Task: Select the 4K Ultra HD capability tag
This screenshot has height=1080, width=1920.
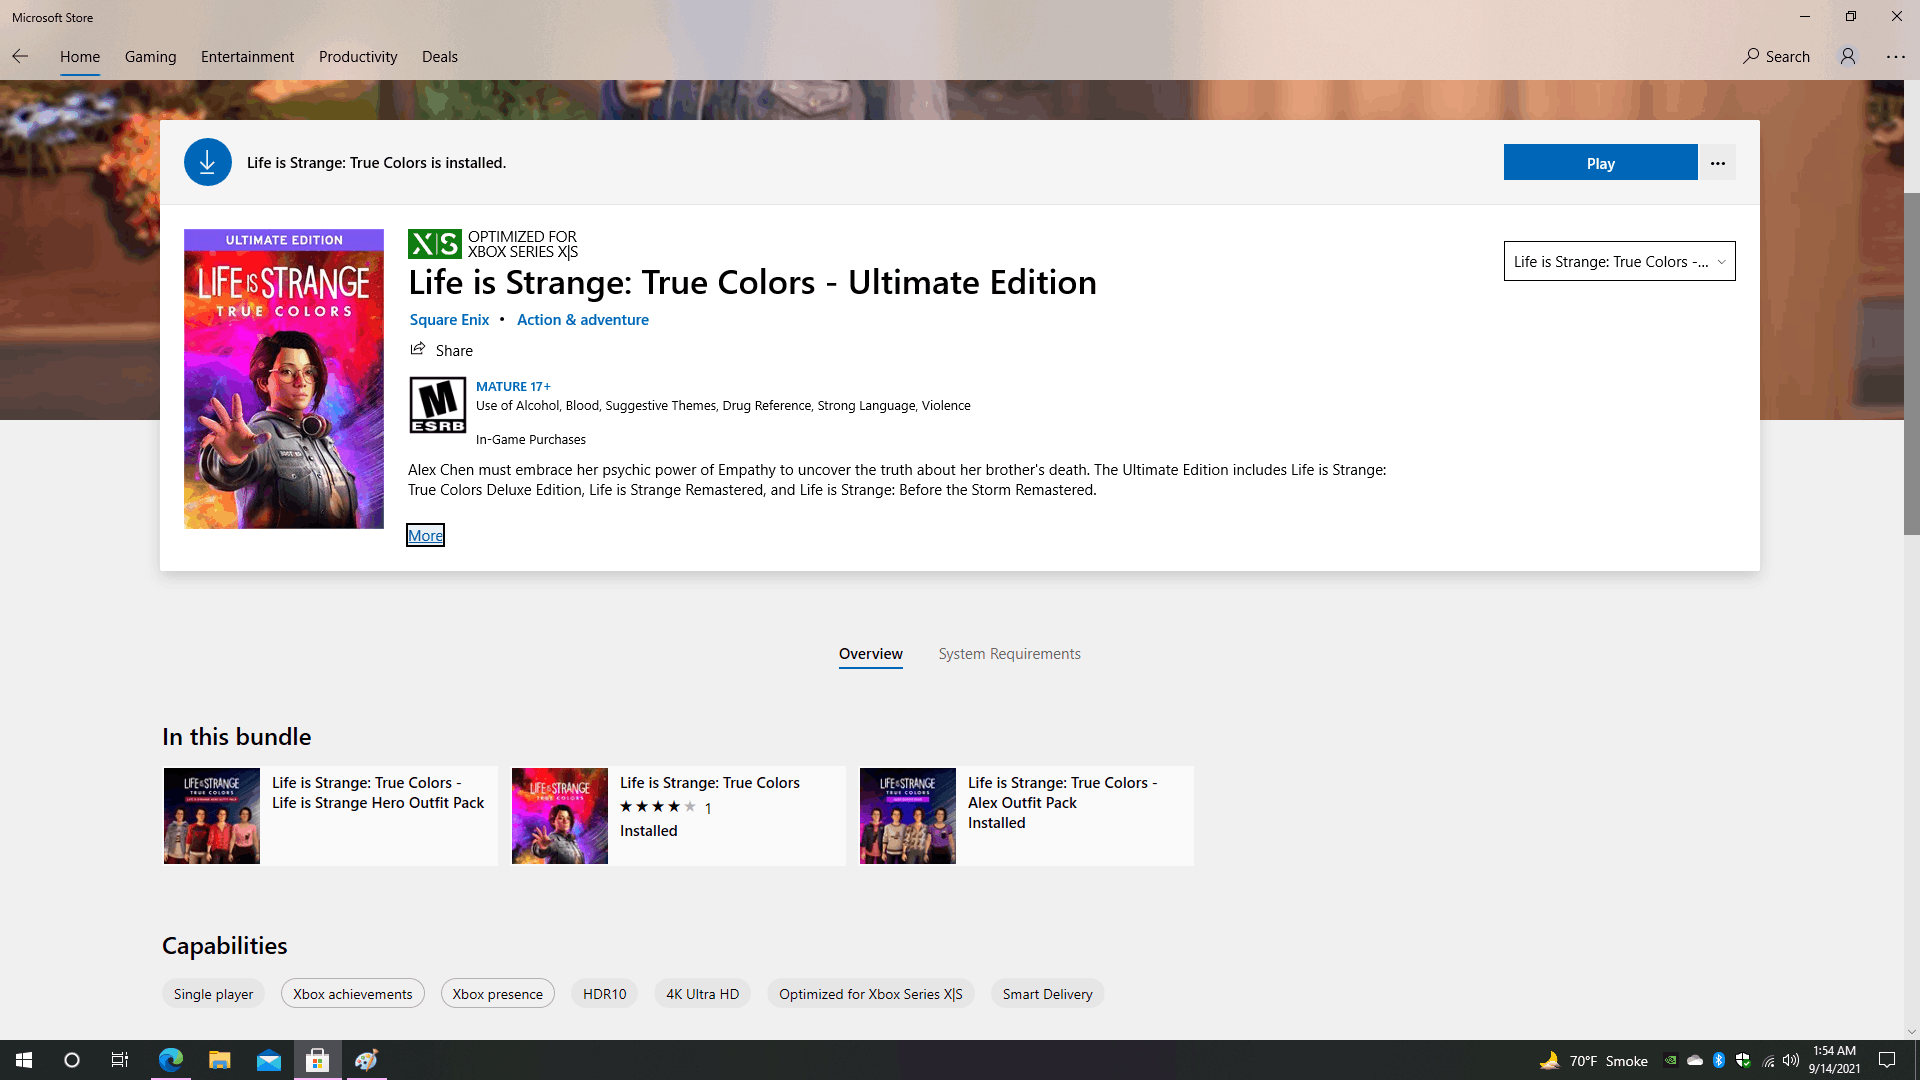Action: pos(703,993)
